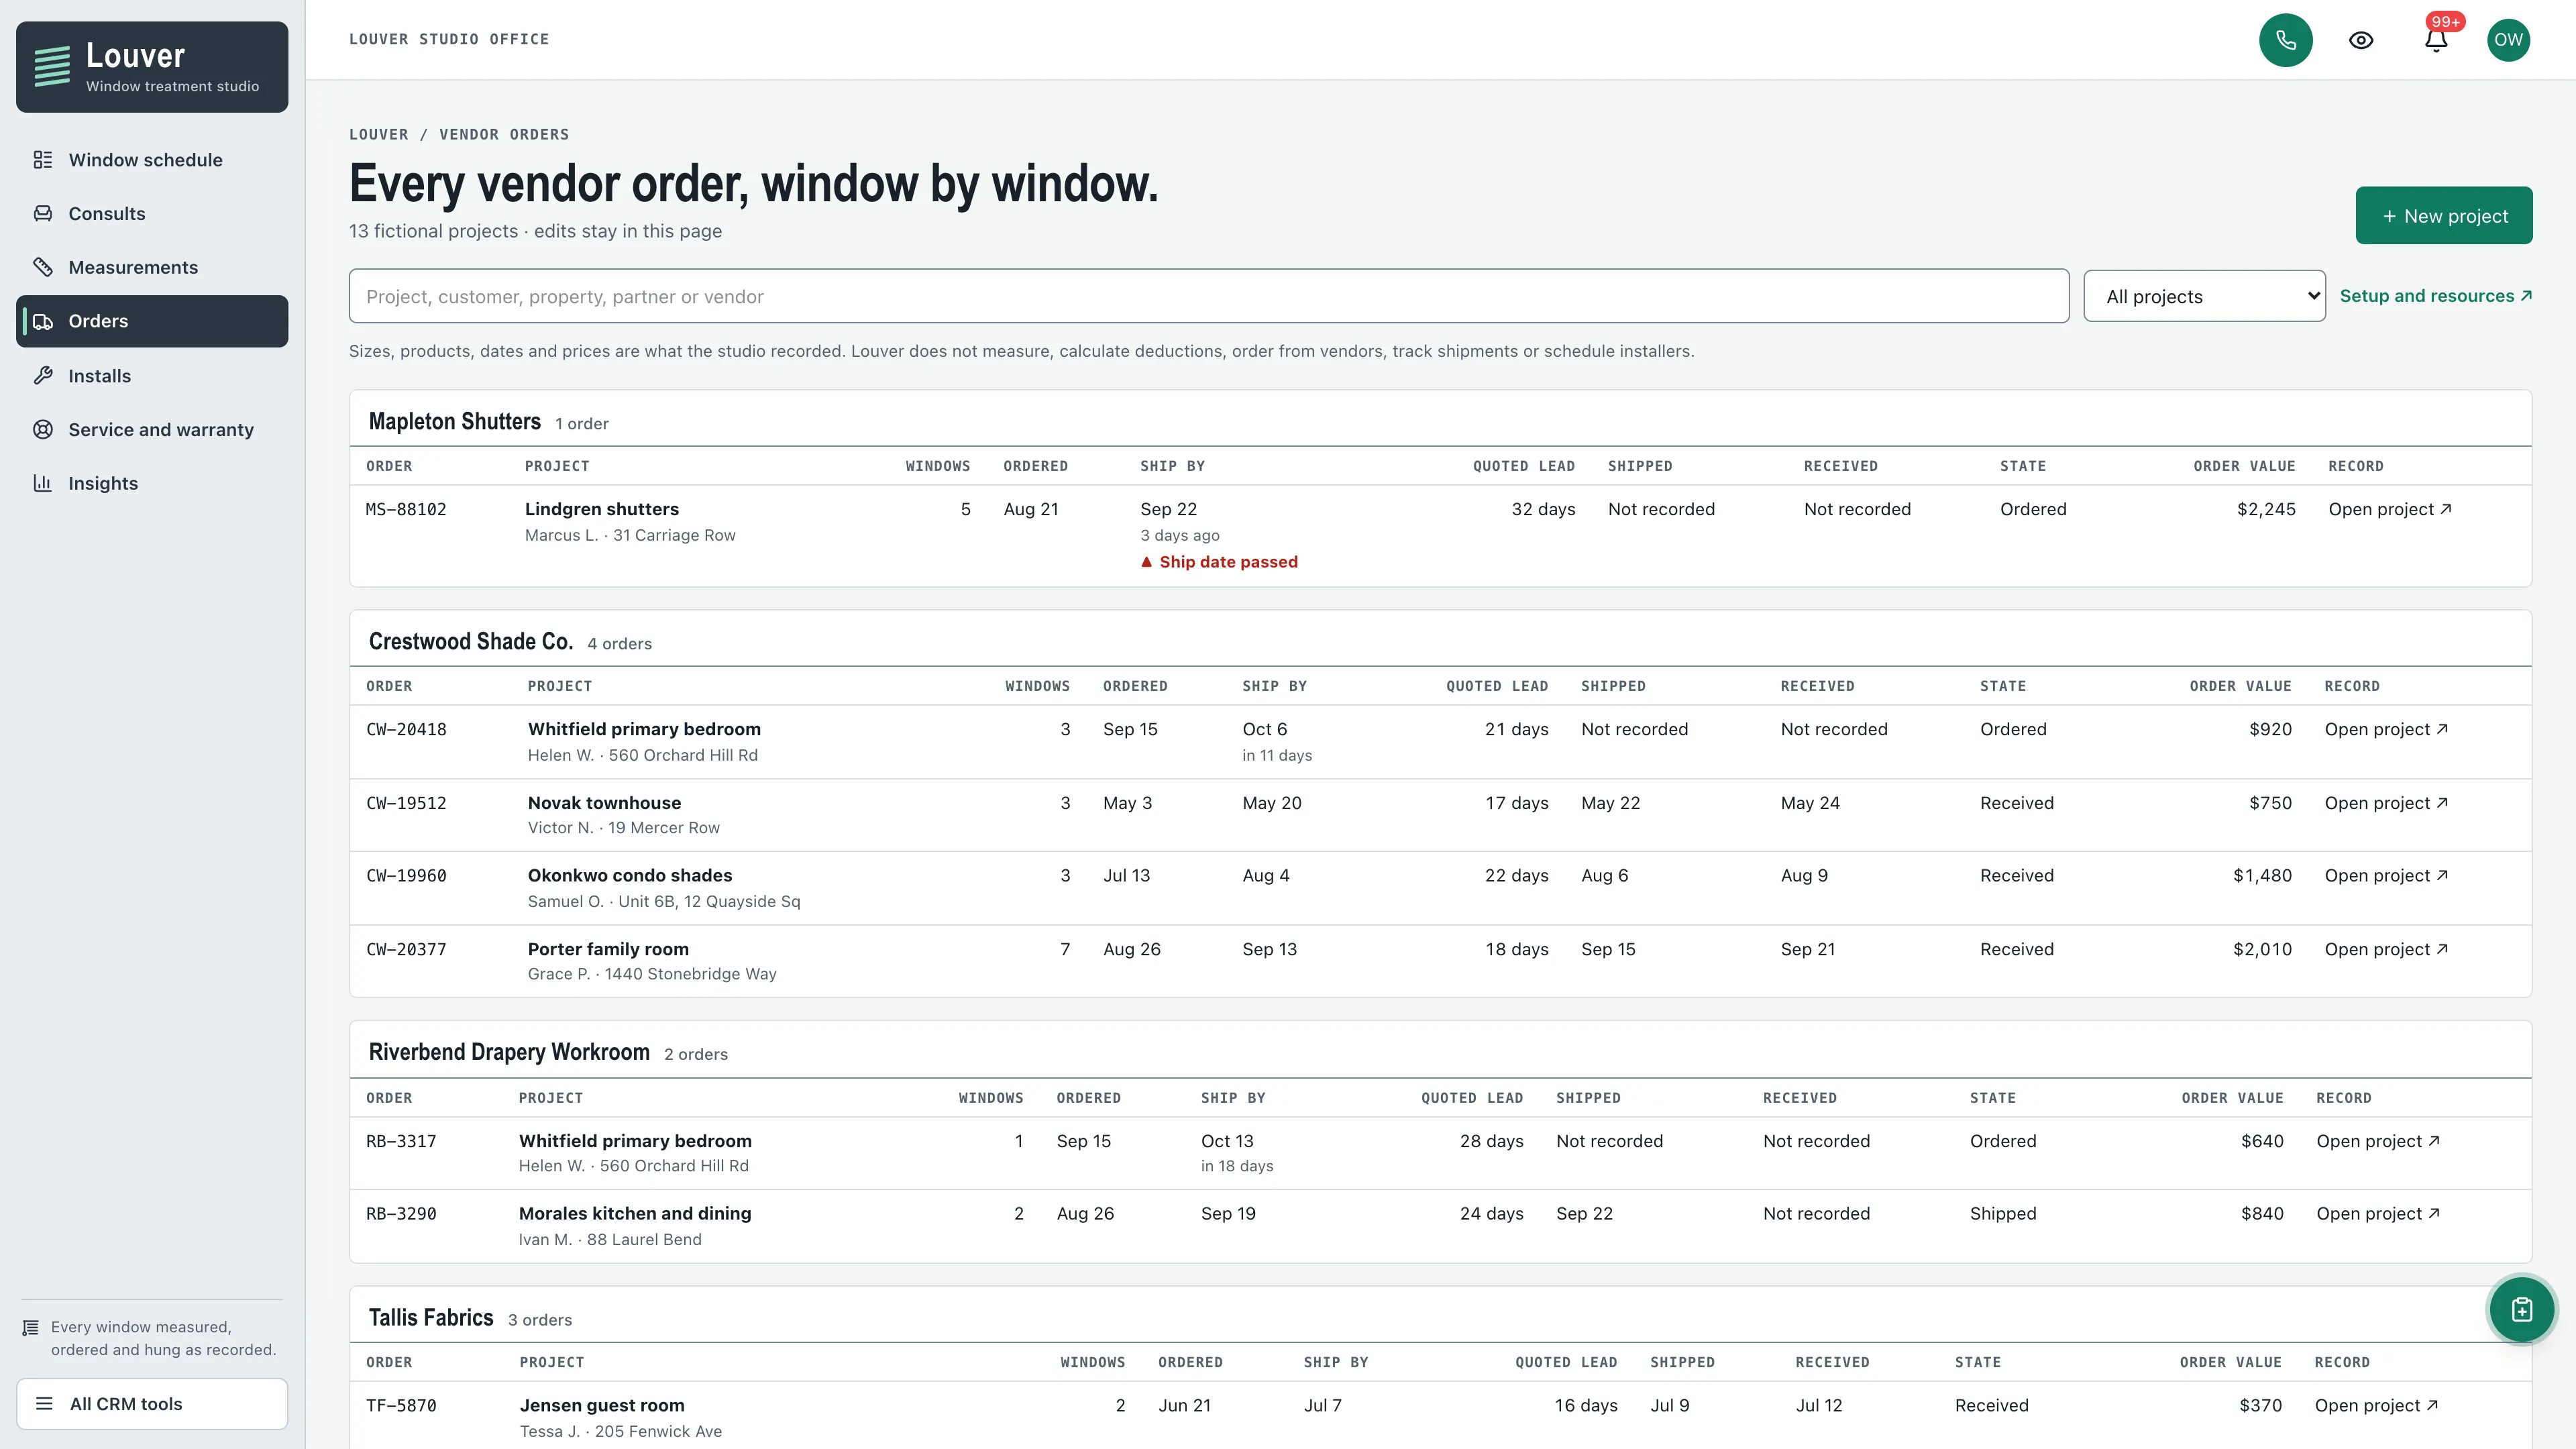Image resolution: width=2576 pixels, height=1449 pixels.
Task: Click order number MS-88102
Action: [x=406, y=509]
